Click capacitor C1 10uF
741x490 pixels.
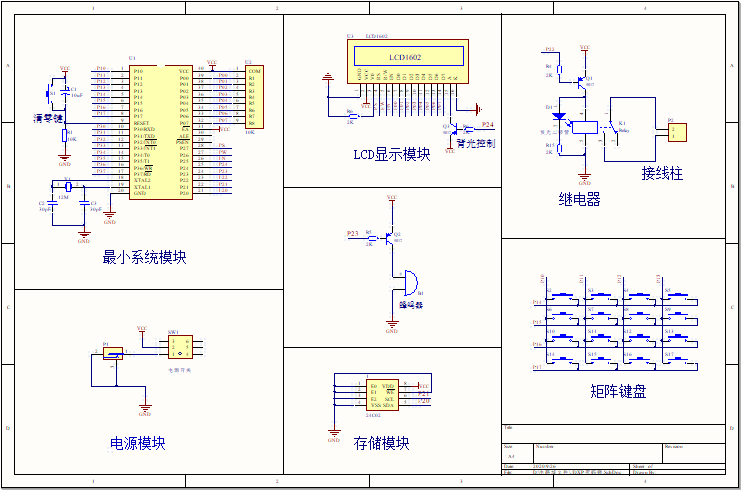coord(66,91)
